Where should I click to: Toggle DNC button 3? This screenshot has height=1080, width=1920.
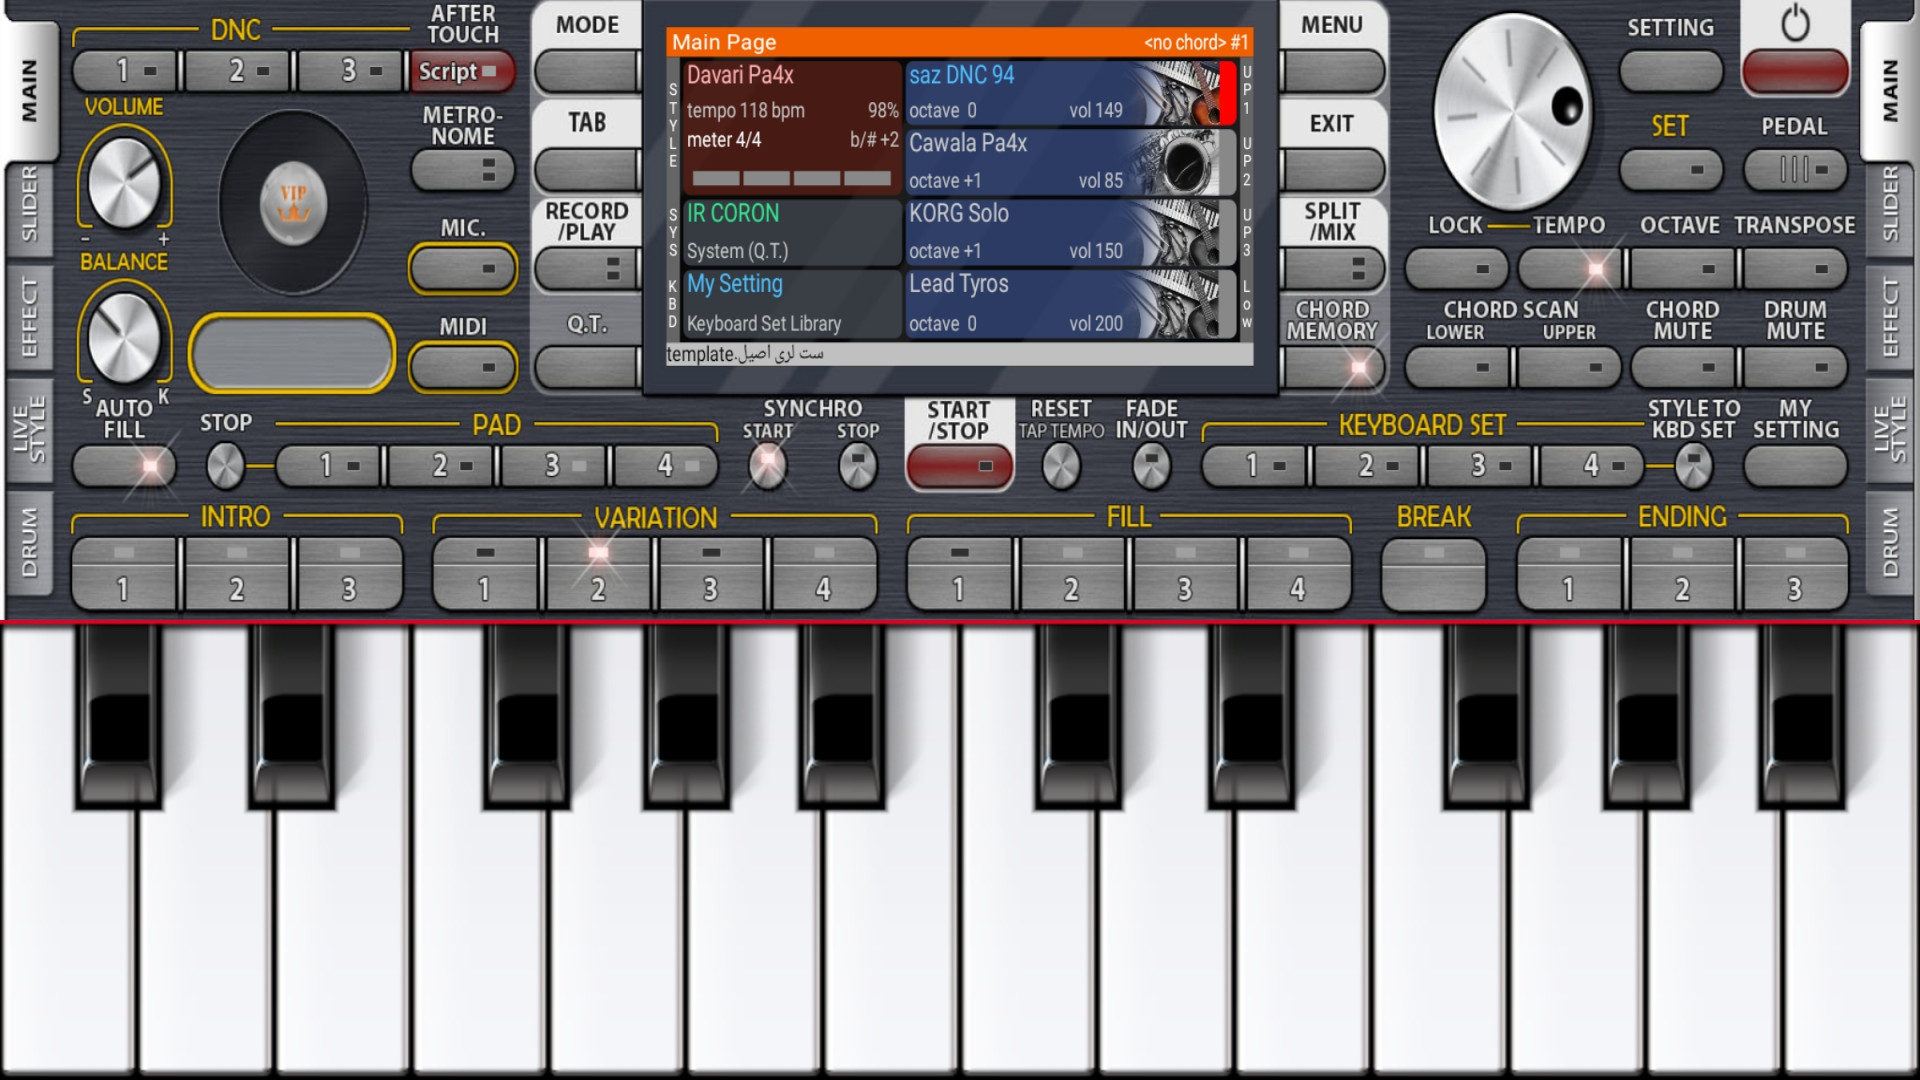point(350,71)
